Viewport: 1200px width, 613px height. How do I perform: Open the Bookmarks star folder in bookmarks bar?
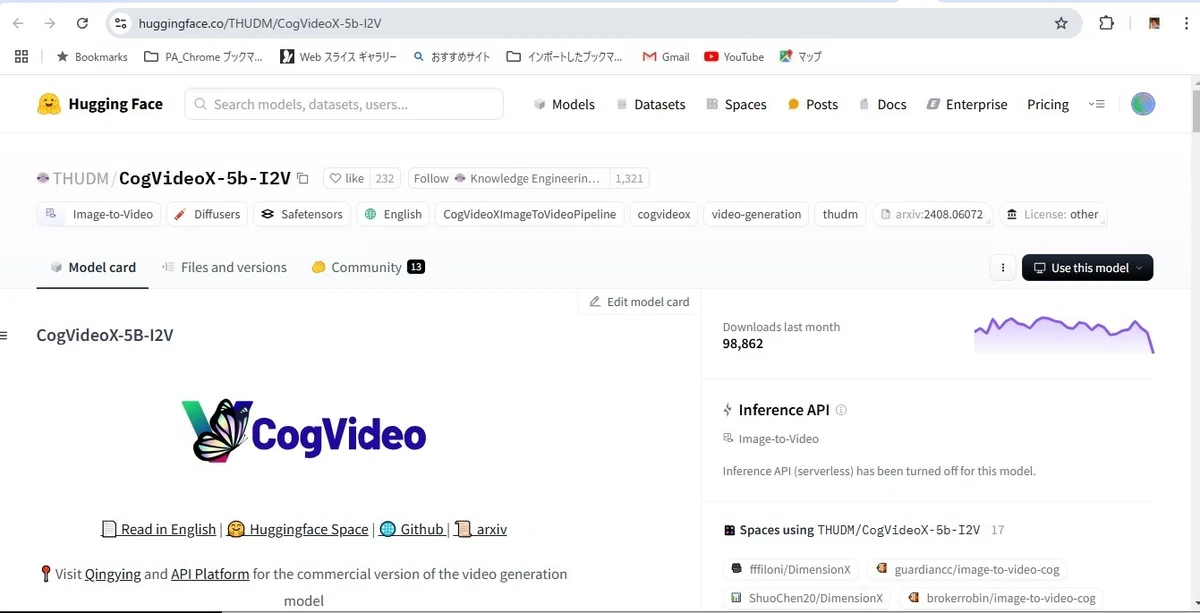point(92,57)
